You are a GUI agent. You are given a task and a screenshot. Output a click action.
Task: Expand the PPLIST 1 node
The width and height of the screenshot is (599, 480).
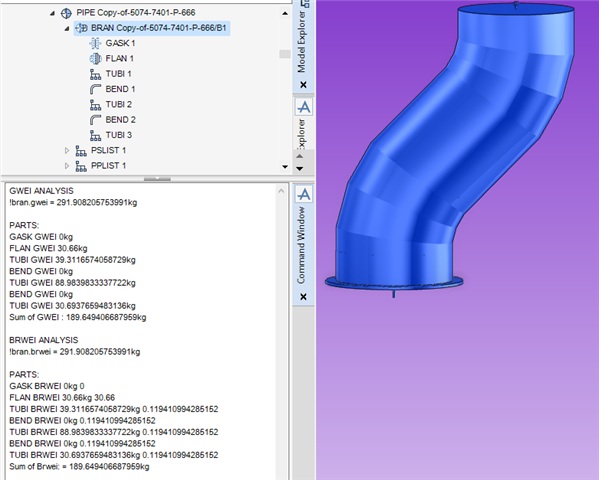[x=67, y=166]
